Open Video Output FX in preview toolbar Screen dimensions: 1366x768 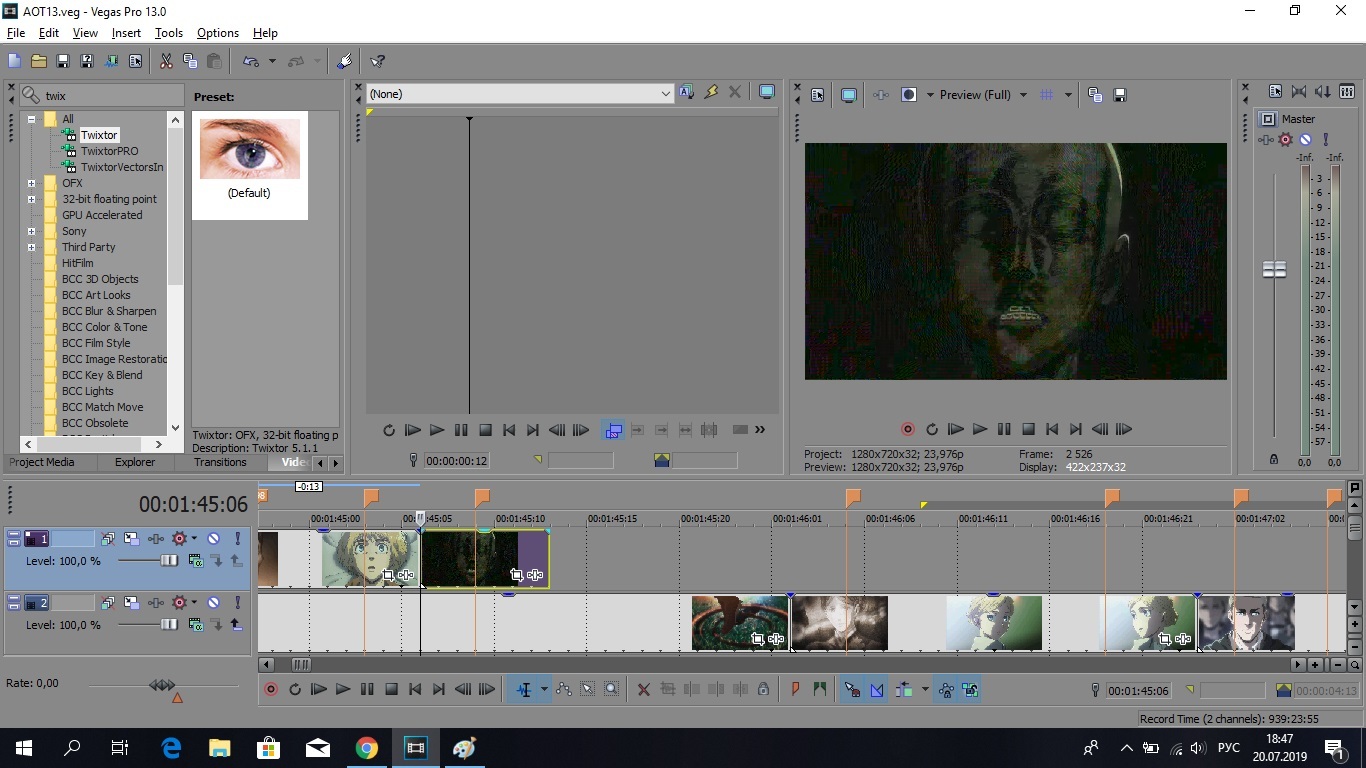(881, 95)
